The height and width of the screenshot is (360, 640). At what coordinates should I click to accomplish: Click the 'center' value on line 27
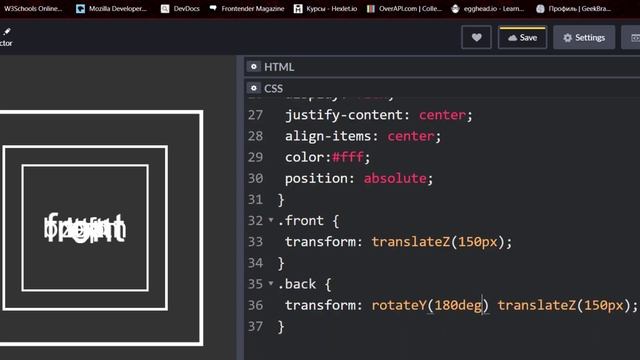coord(442,115)
